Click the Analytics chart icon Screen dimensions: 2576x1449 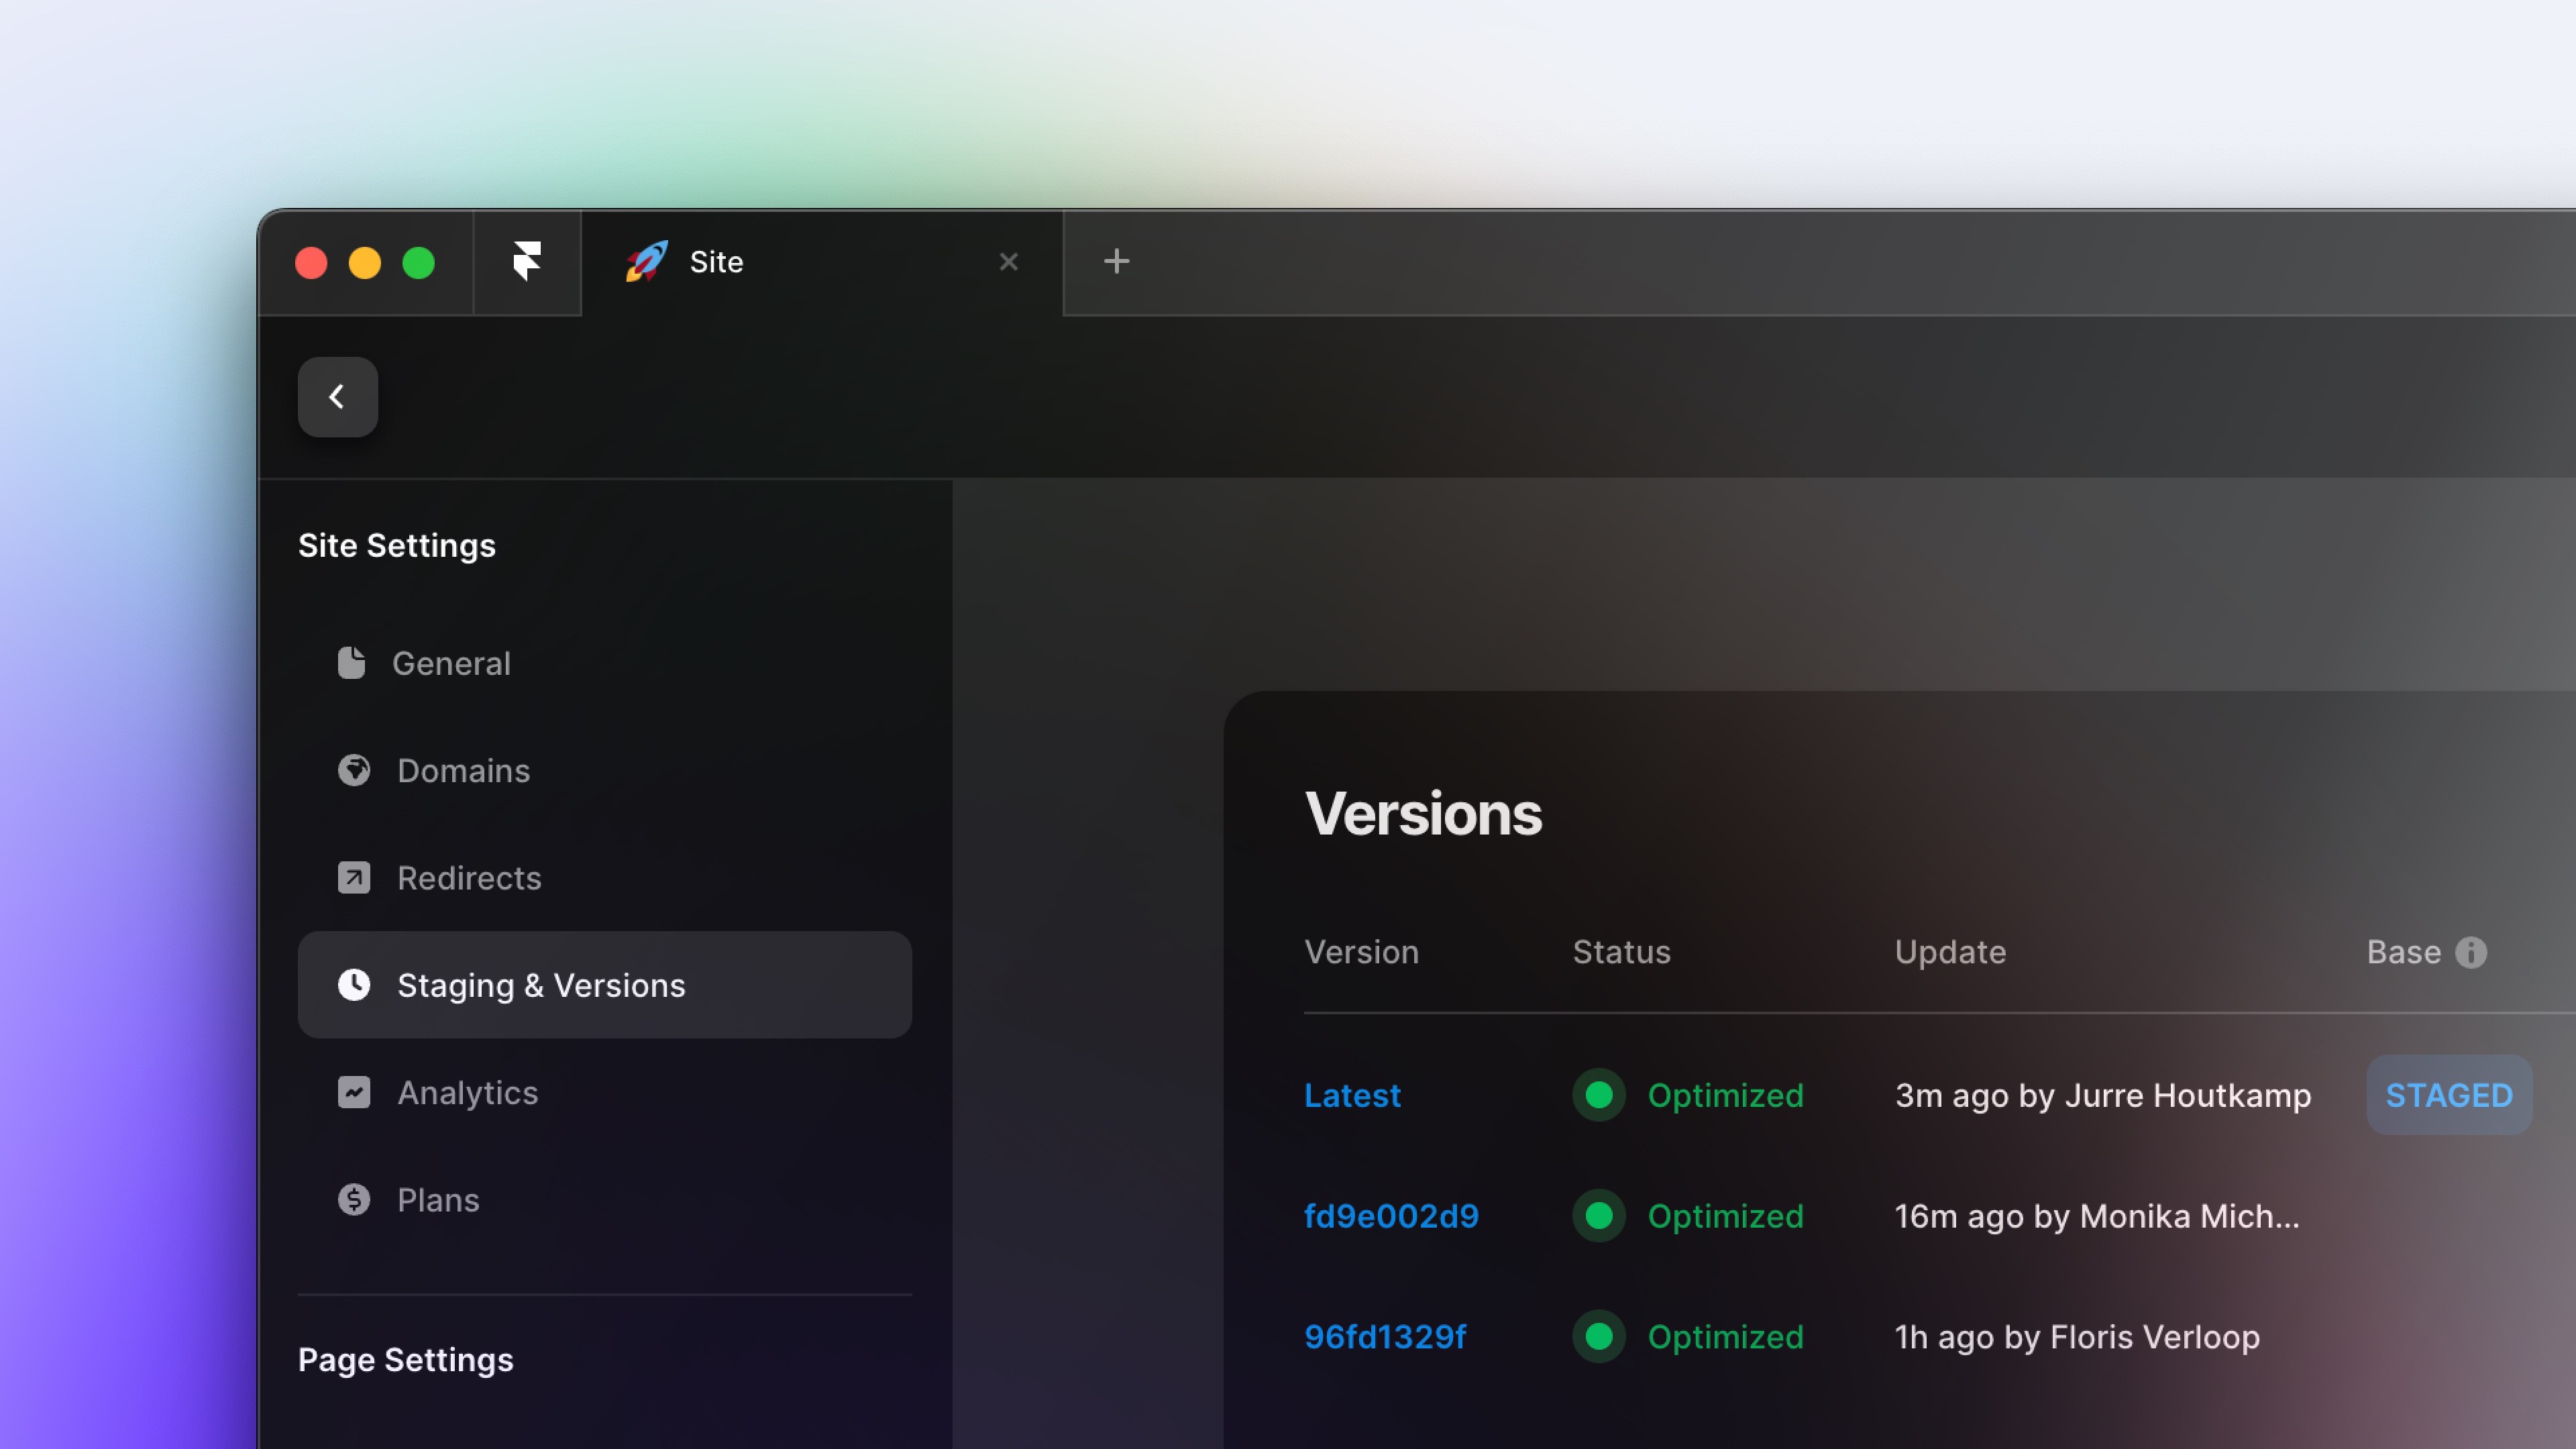click(x=354, y=1092)
